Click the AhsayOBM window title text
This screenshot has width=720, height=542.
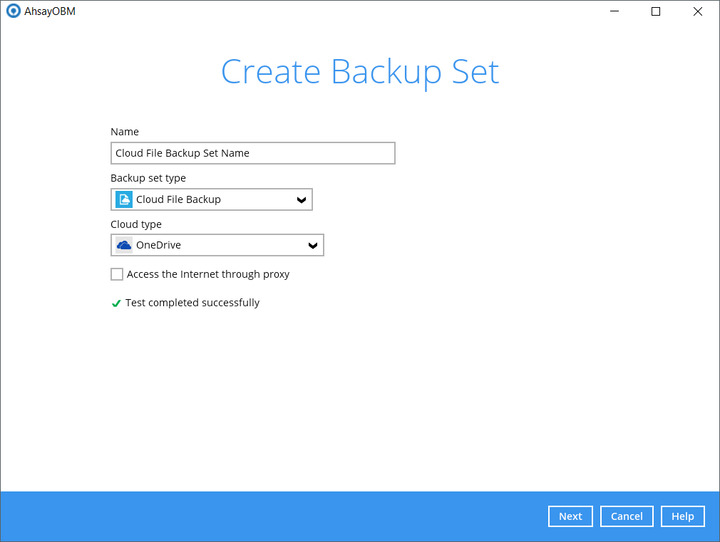(x=50, y=12)
